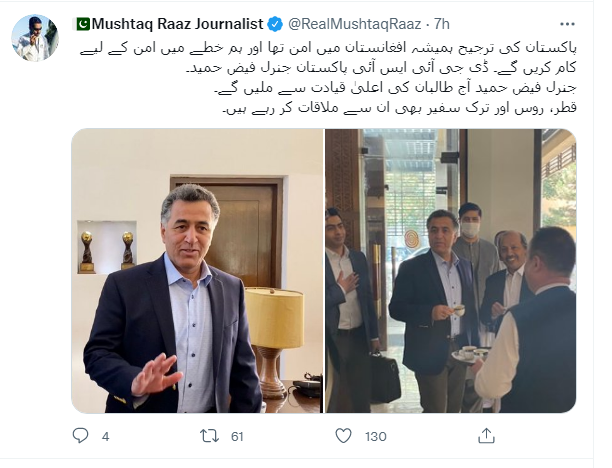Open the three-dot more options menu

[x=567, y=24]
